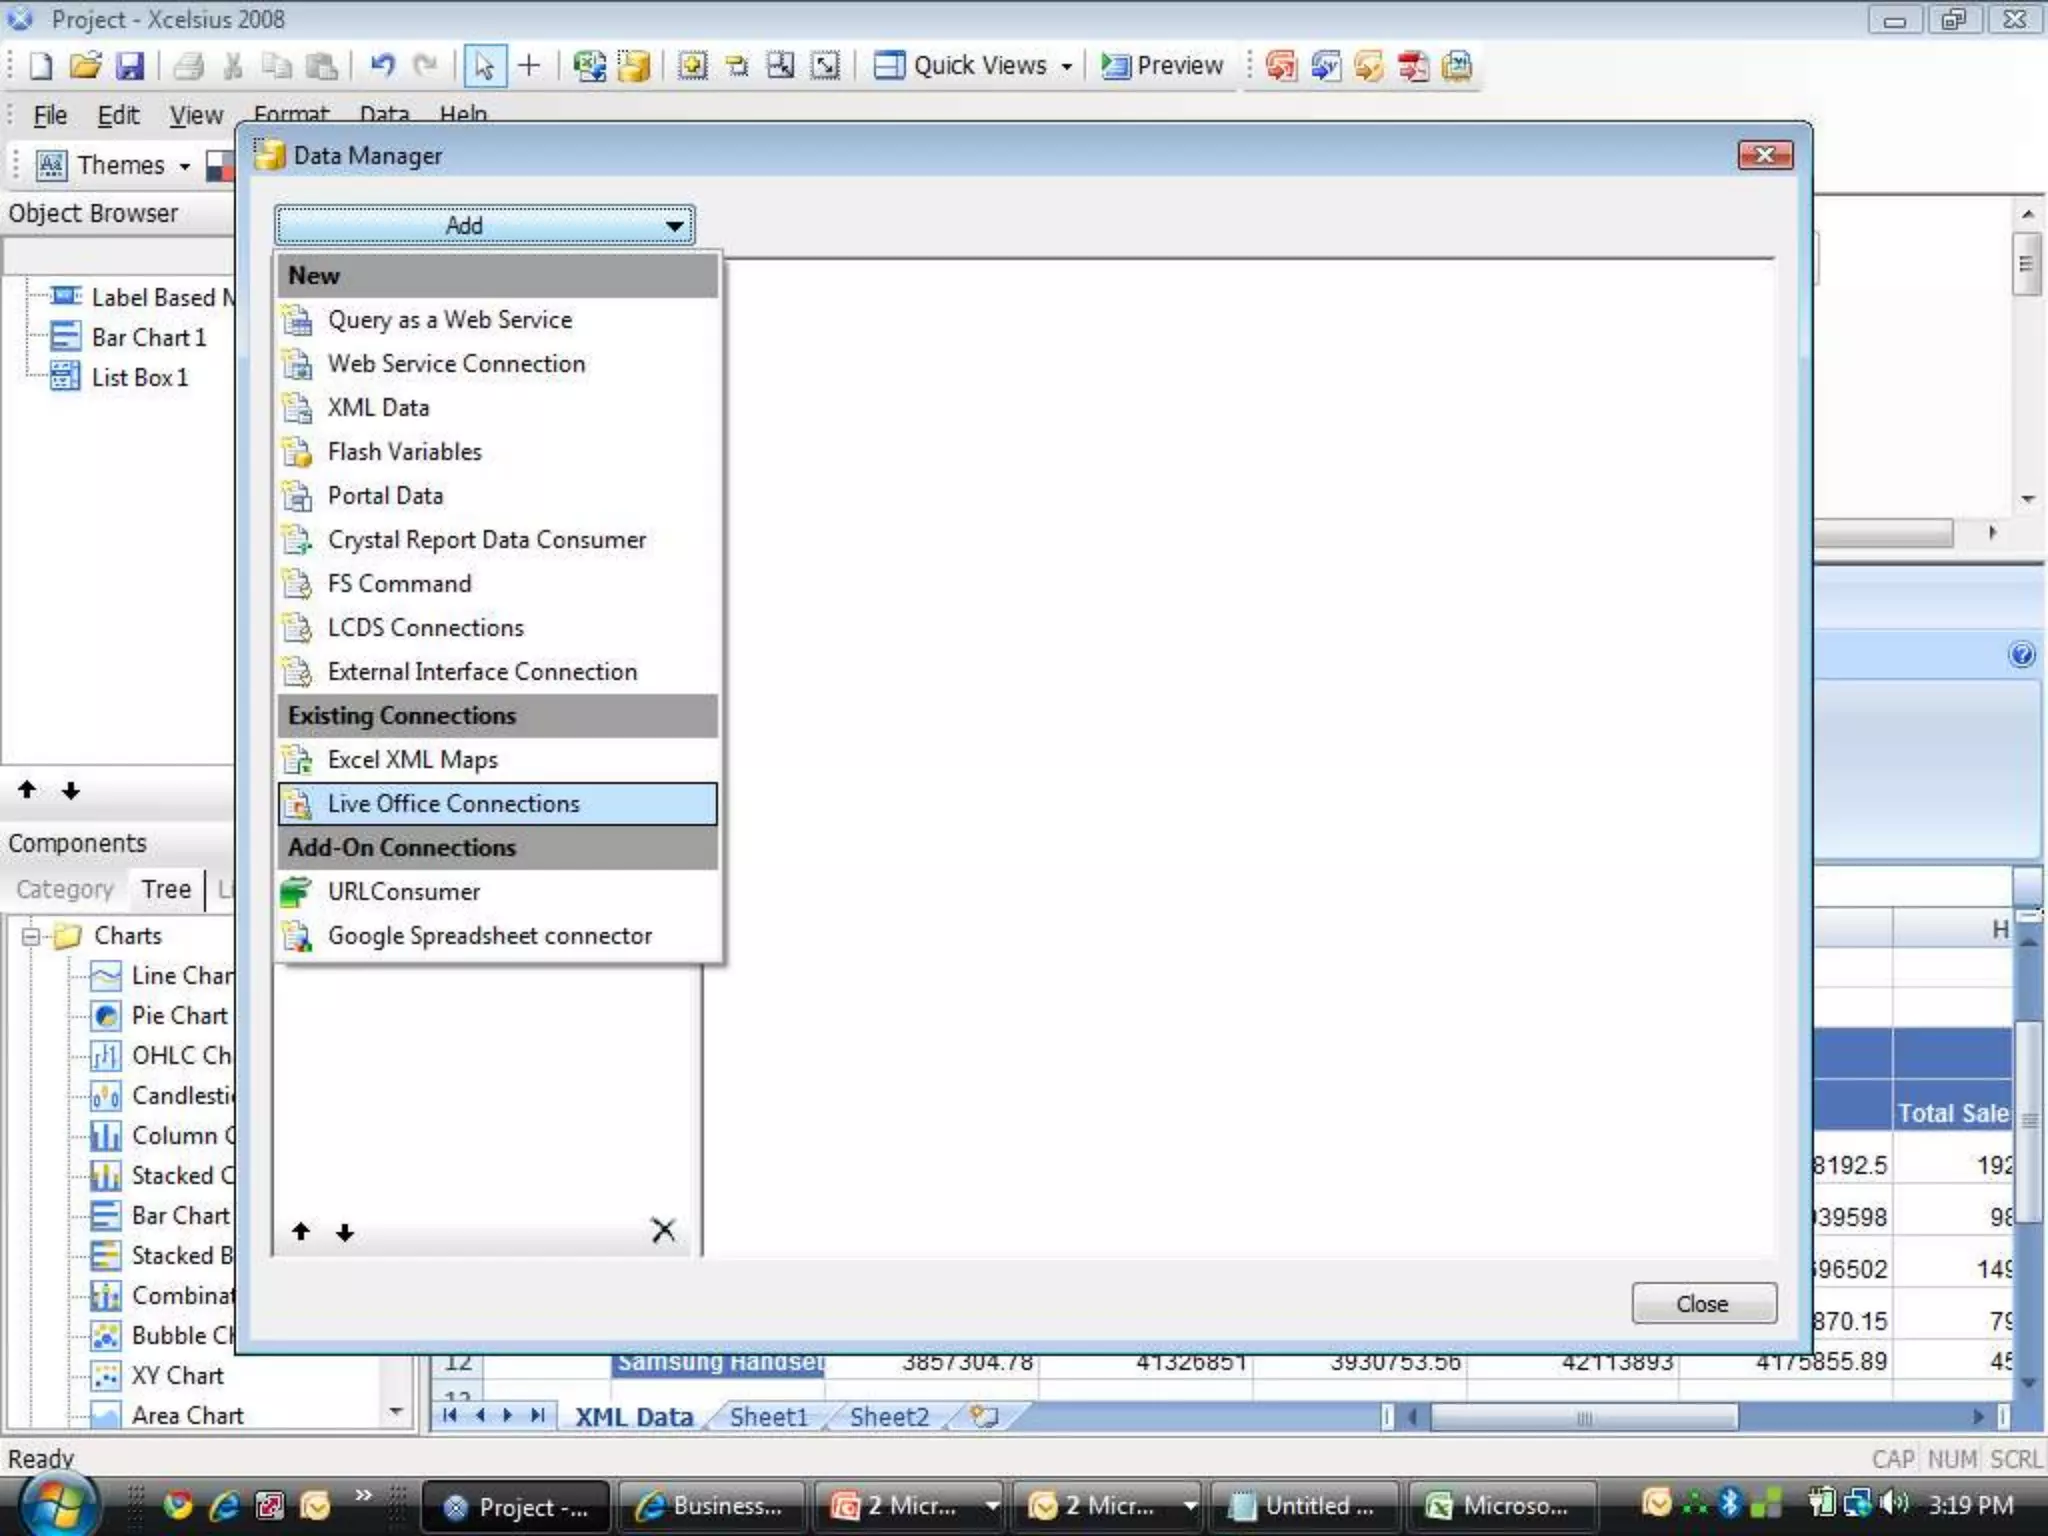Click the help question mark icon
2048x1536 pixels.
pyautogui.click(x=2021, y=655)
